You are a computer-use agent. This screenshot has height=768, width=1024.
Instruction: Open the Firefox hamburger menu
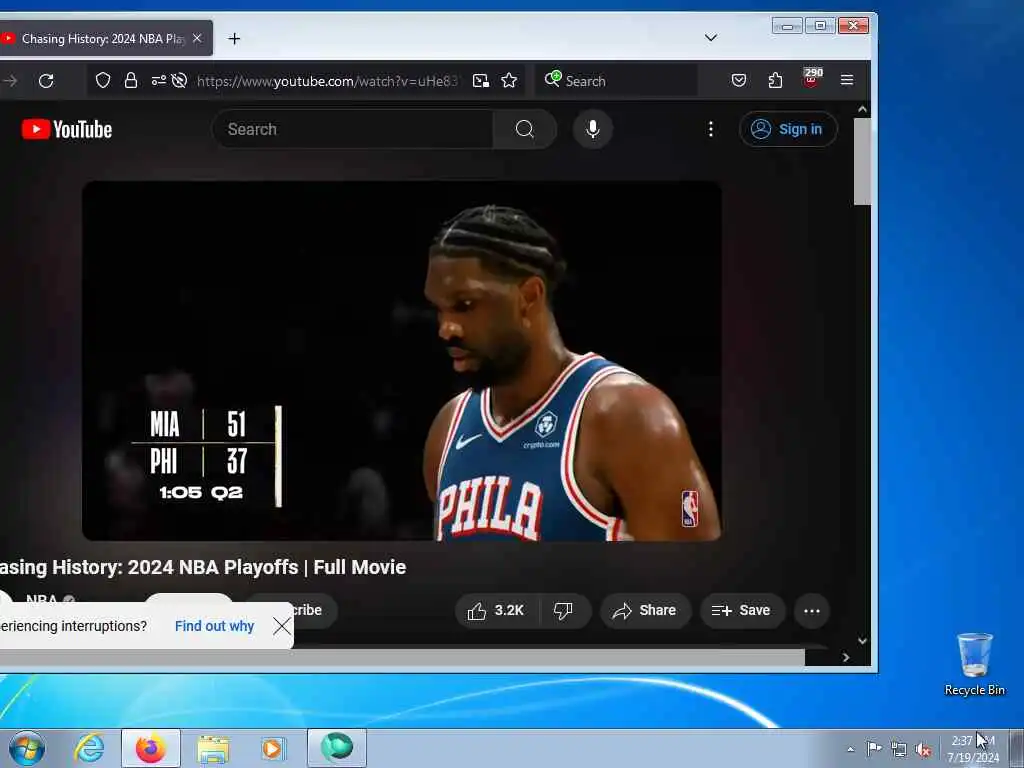click(847, 80)
